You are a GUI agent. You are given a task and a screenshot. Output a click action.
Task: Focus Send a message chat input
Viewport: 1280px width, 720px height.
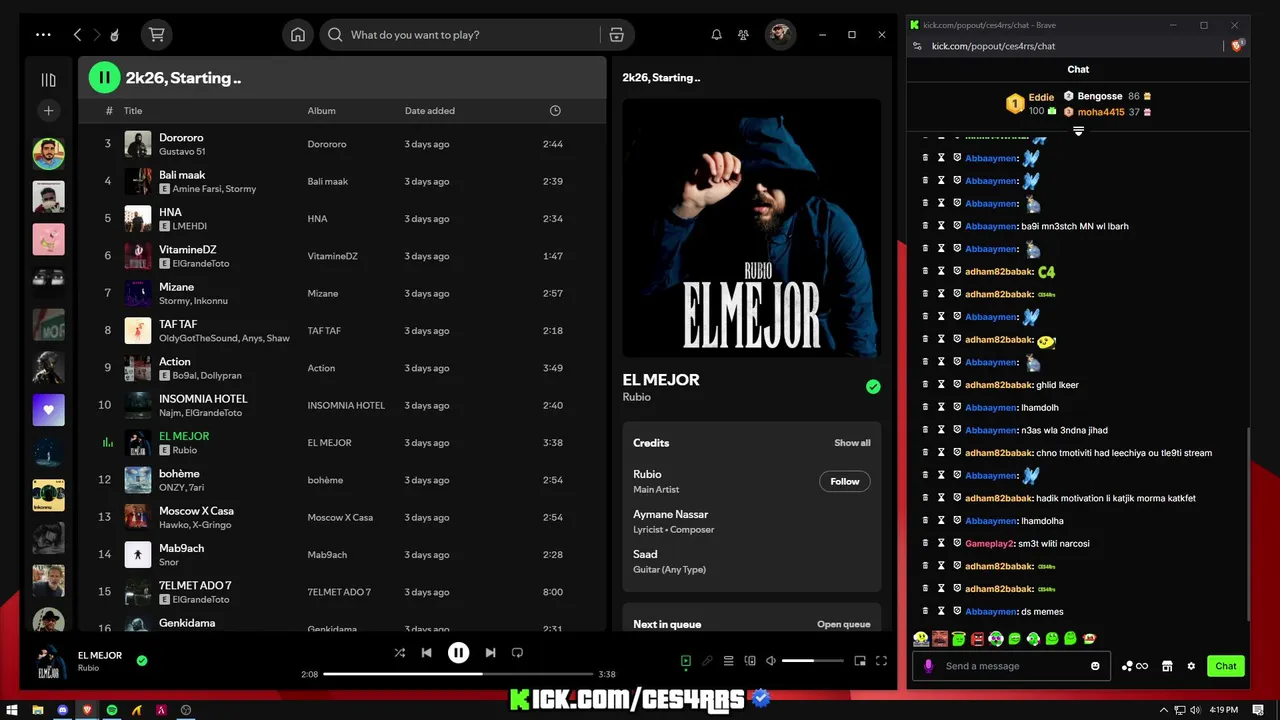pyautogui.click(x=1011, y=666)
